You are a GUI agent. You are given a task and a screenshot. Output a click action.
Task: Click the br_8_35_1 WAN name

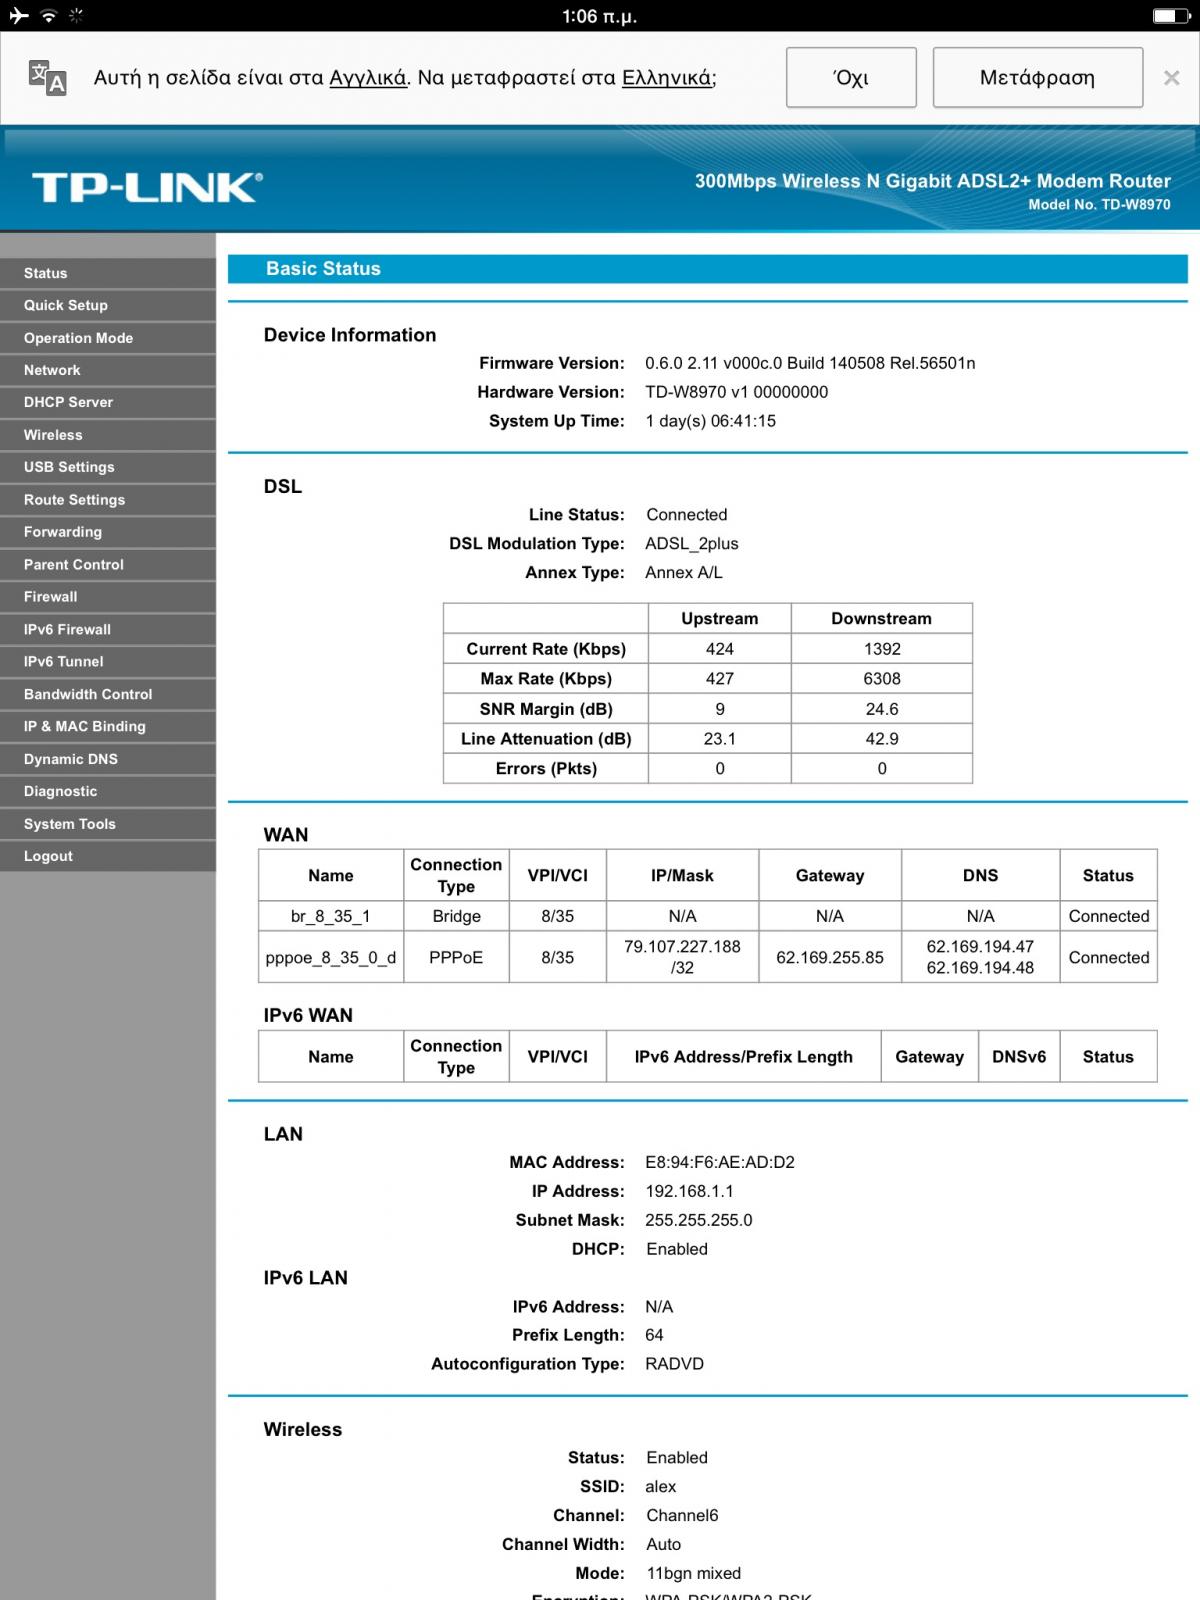pos(331,916)
